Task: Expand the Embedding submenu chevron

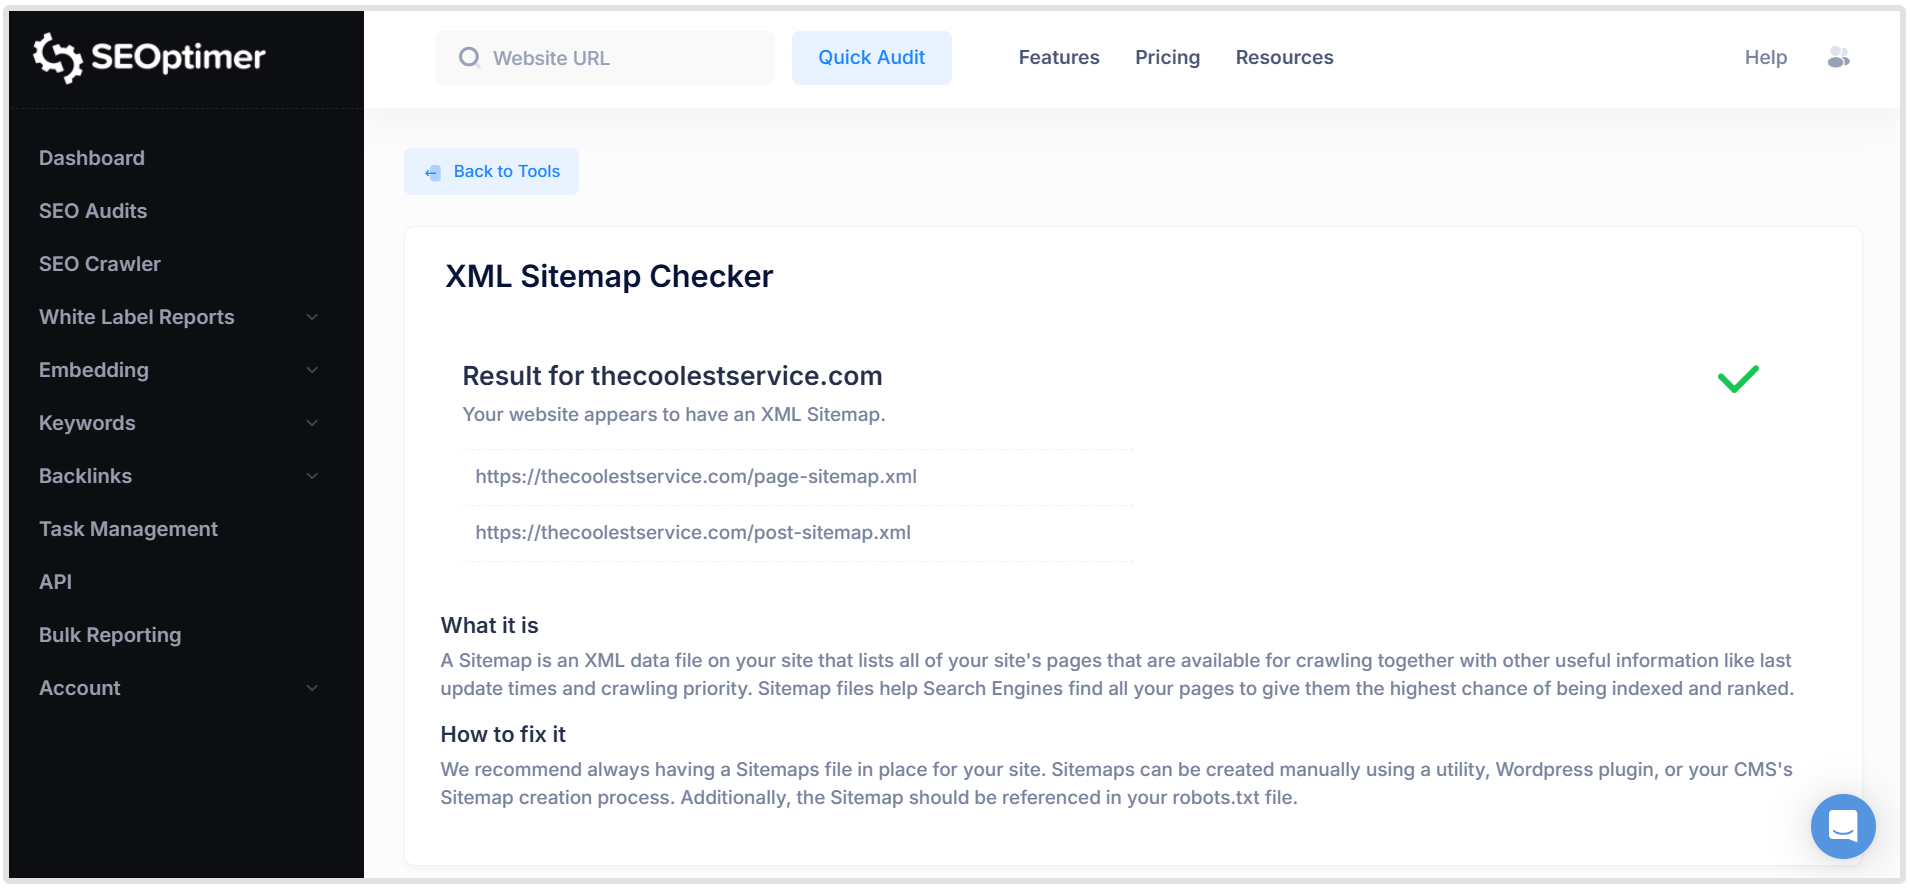Action: [x=312, y=370]
